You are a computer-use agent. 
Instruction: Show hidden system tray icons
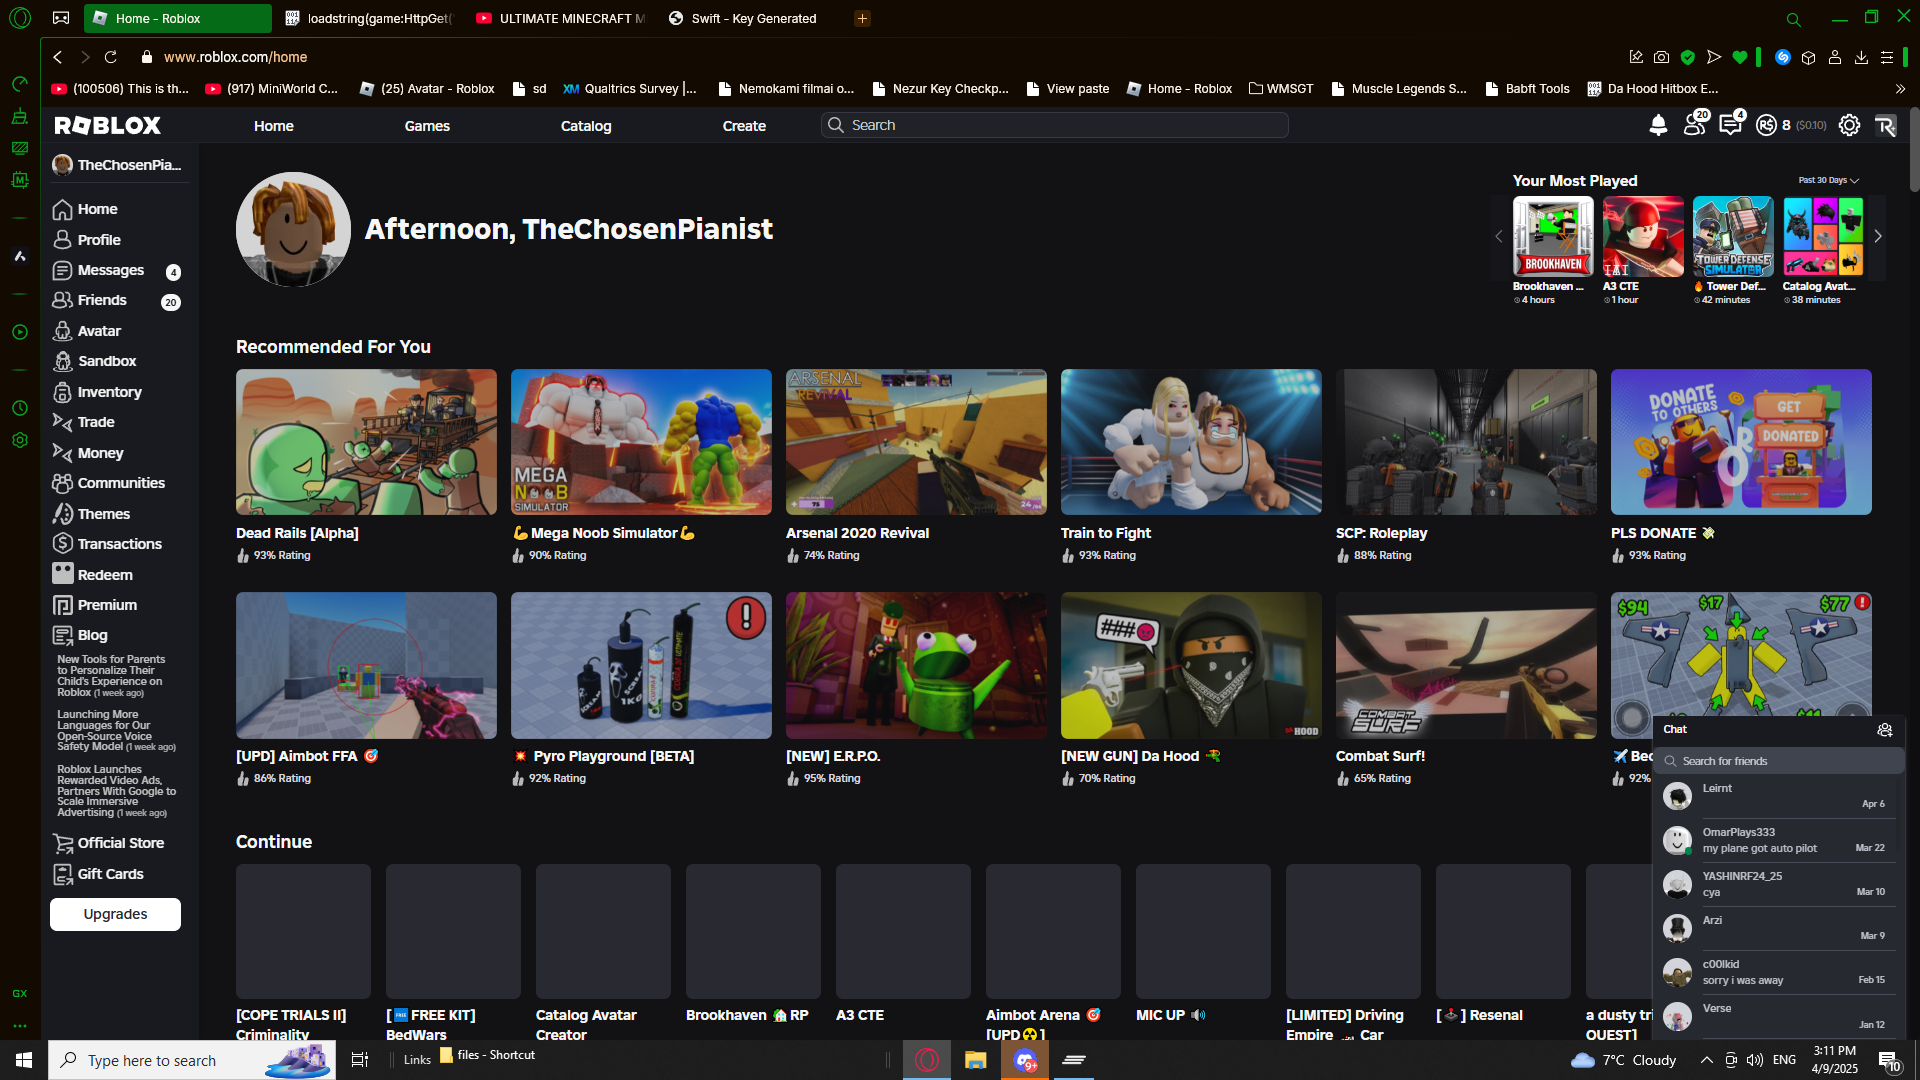pyautogui.click(x=1706, y=1060)
